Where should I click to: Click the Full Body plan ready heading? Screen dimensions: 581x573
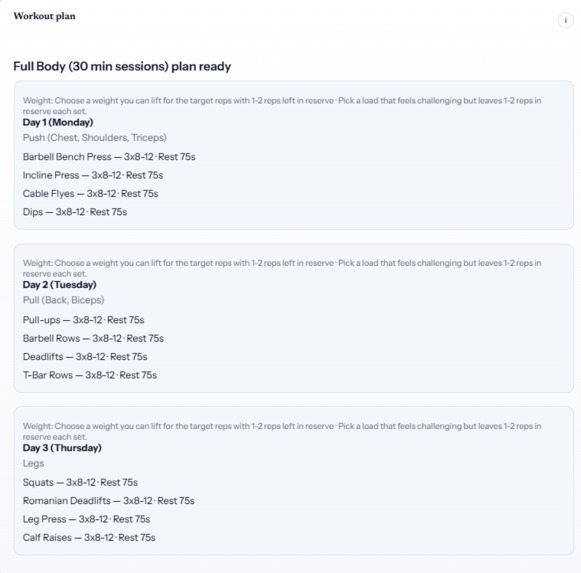coord(122,66)
